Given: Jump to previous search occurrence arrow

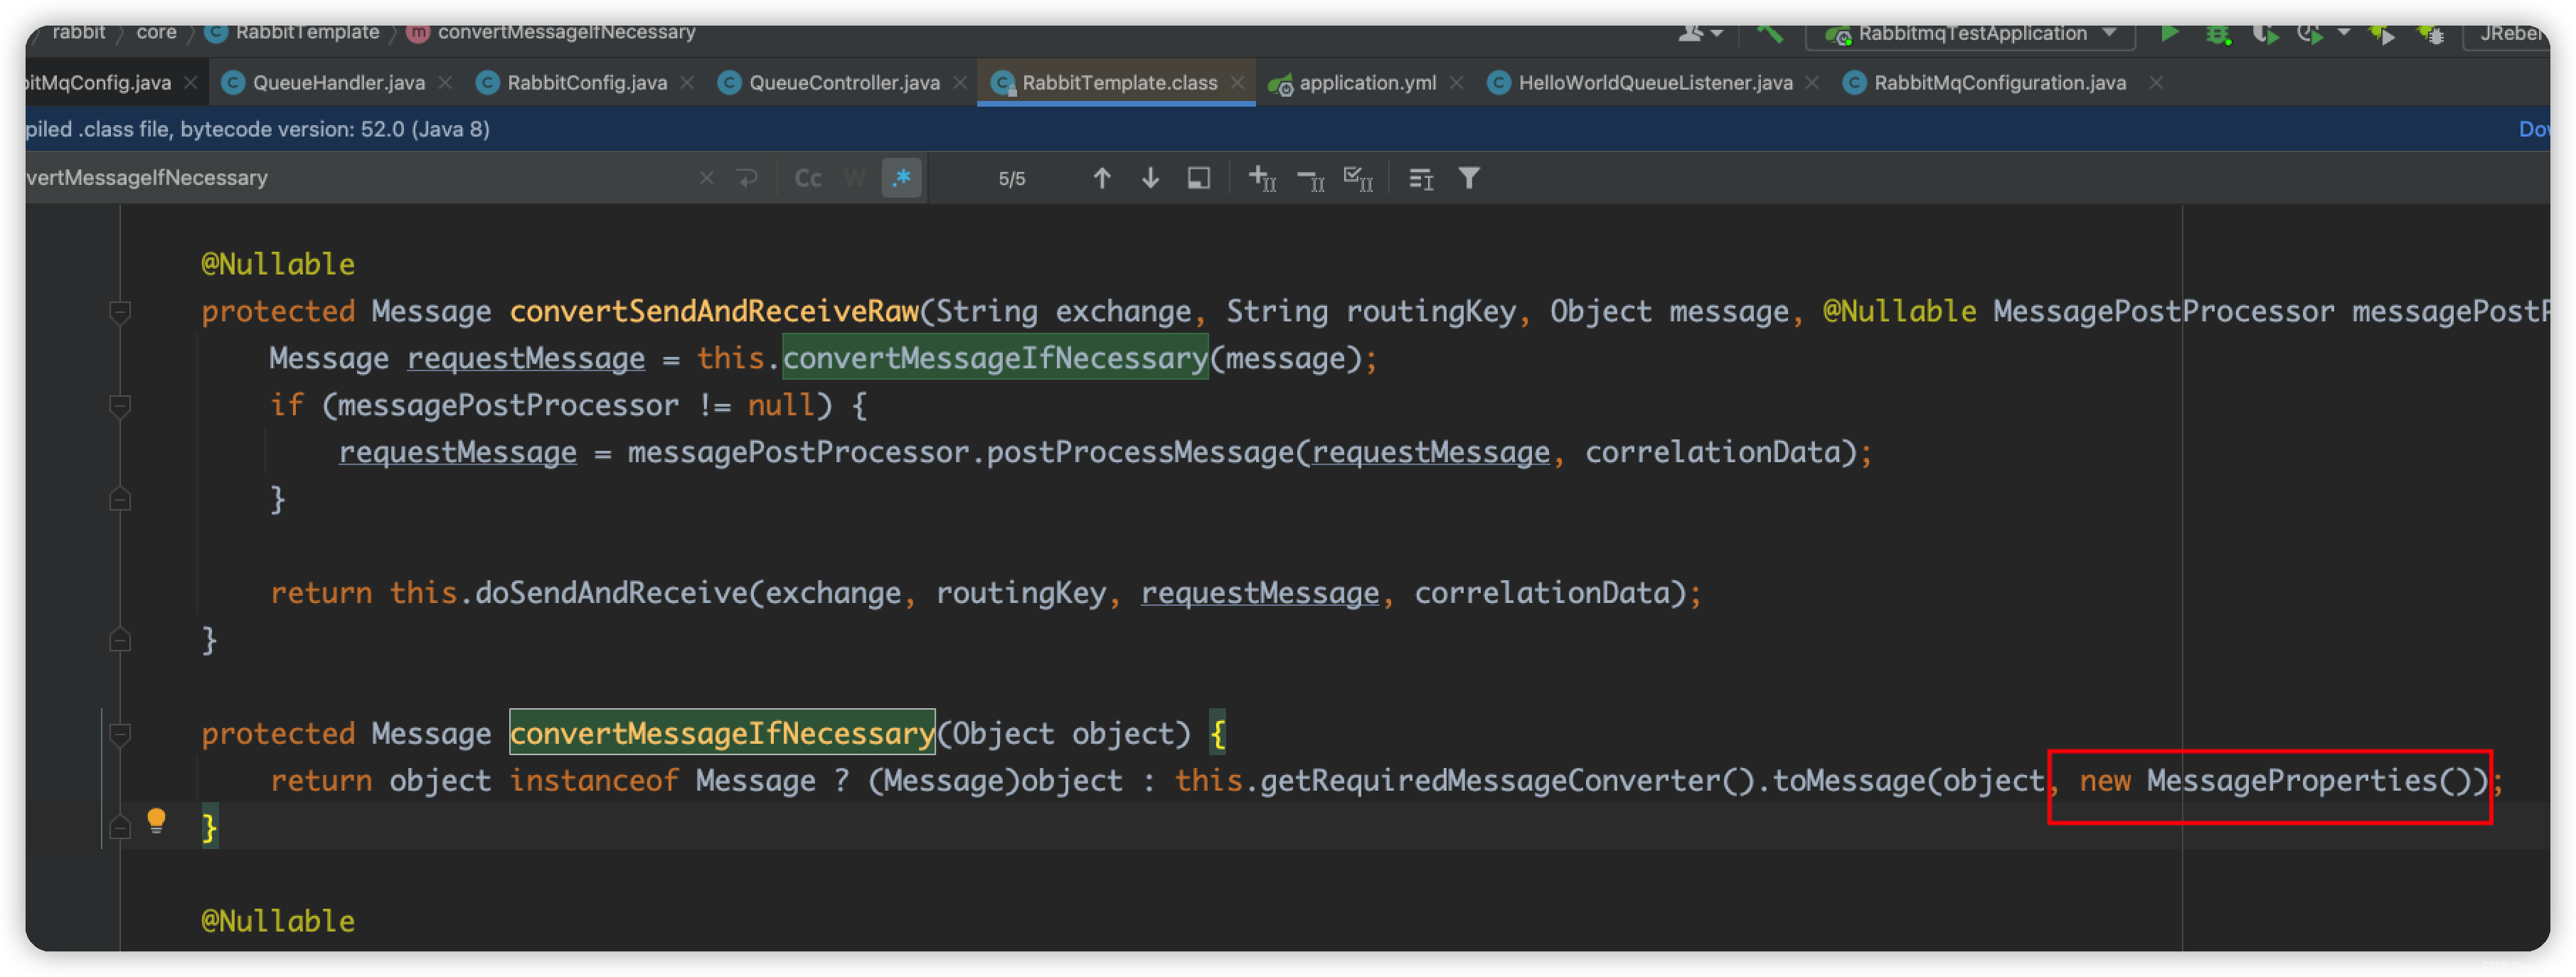Looking at the screenshot, I should coord(1101,178).
